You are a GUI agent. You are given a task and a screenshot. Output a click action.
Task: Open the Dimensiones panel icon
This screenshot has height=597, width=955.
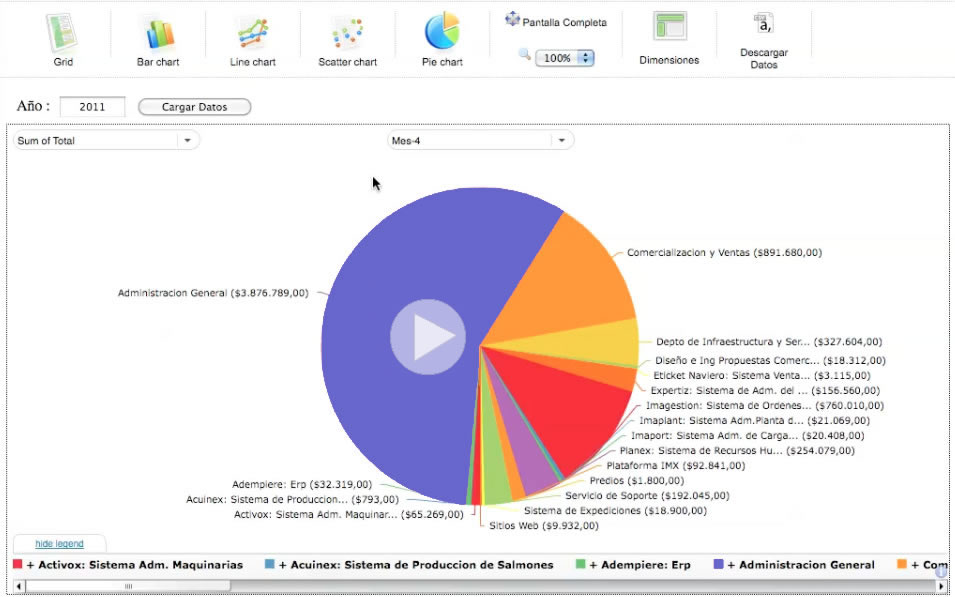[x=670, y=27]
